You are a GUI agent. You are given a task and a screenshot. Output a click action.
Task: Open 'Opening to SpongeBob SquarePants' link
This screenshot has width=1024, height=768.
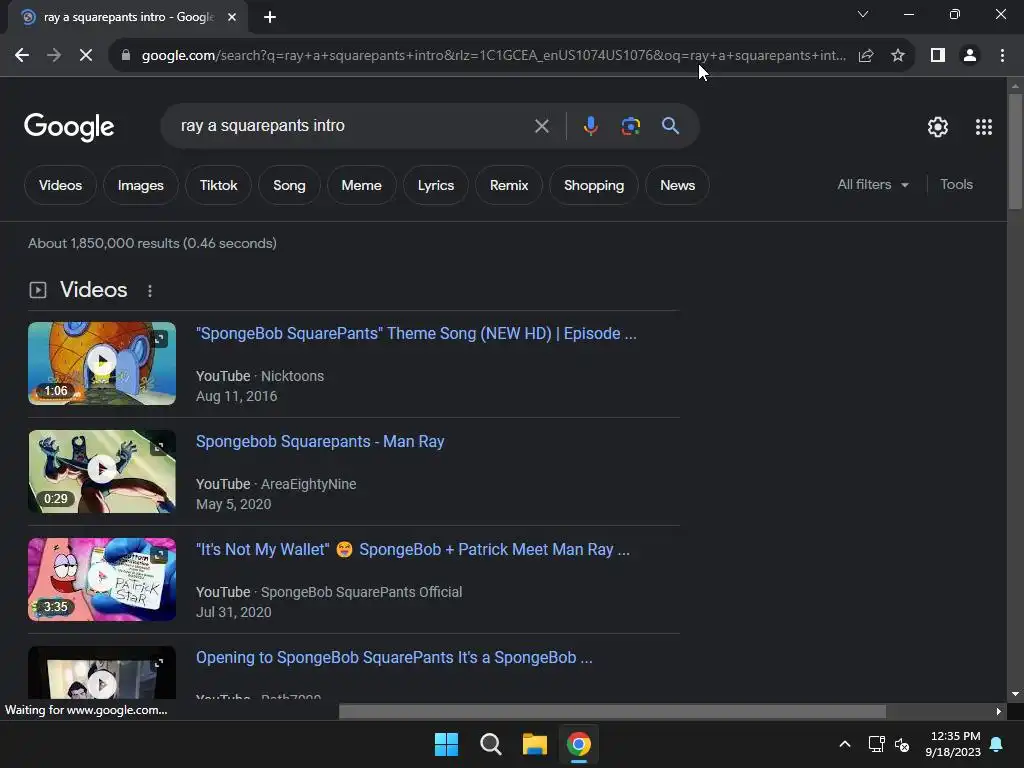pyautogui.click(x=394, y=658)
